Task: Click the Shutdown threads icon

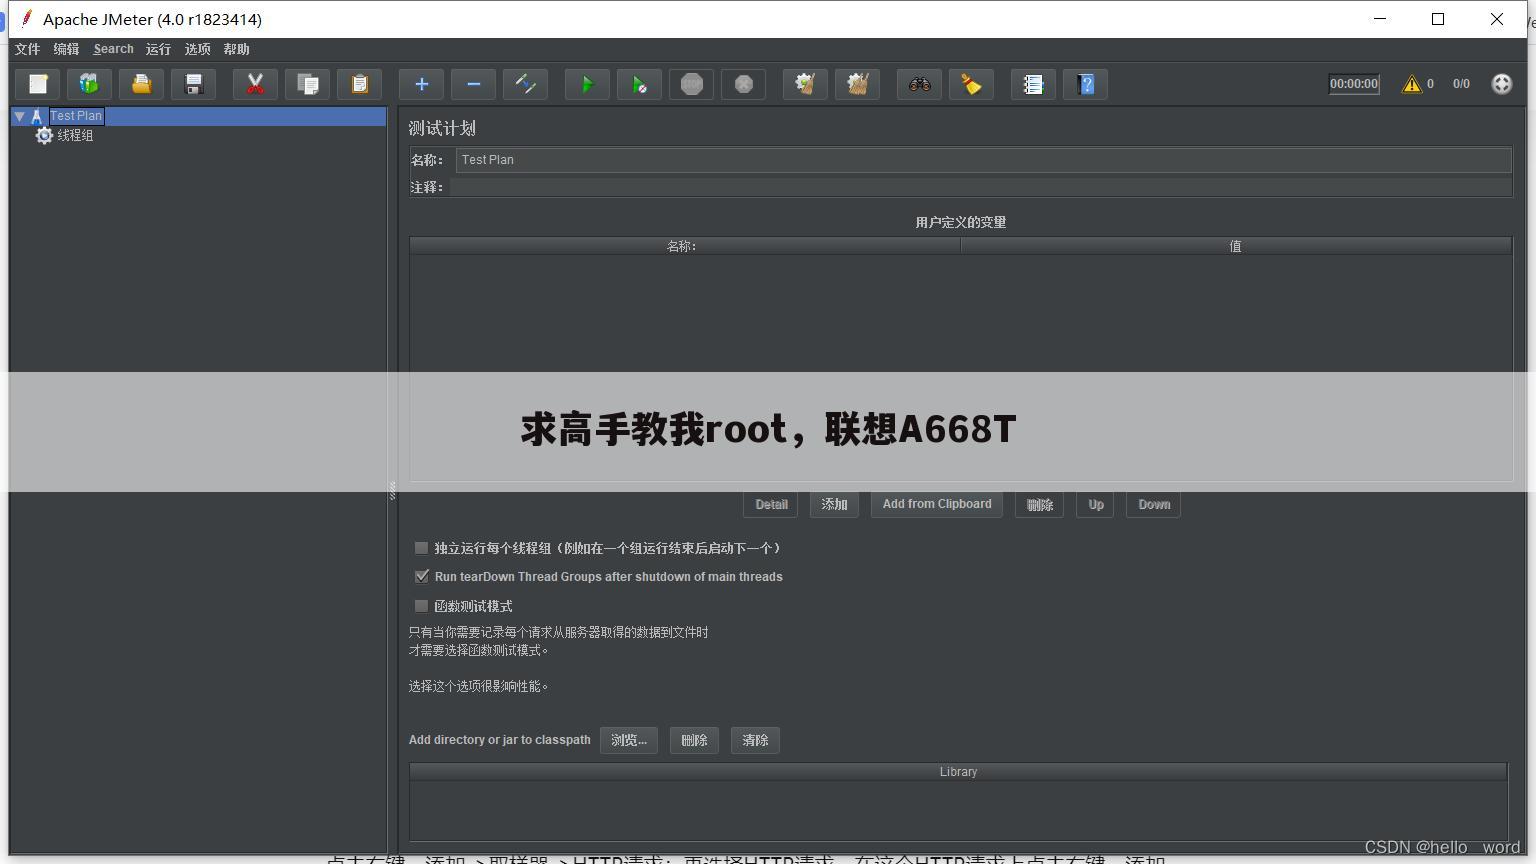Action: [x=744, y=84]
